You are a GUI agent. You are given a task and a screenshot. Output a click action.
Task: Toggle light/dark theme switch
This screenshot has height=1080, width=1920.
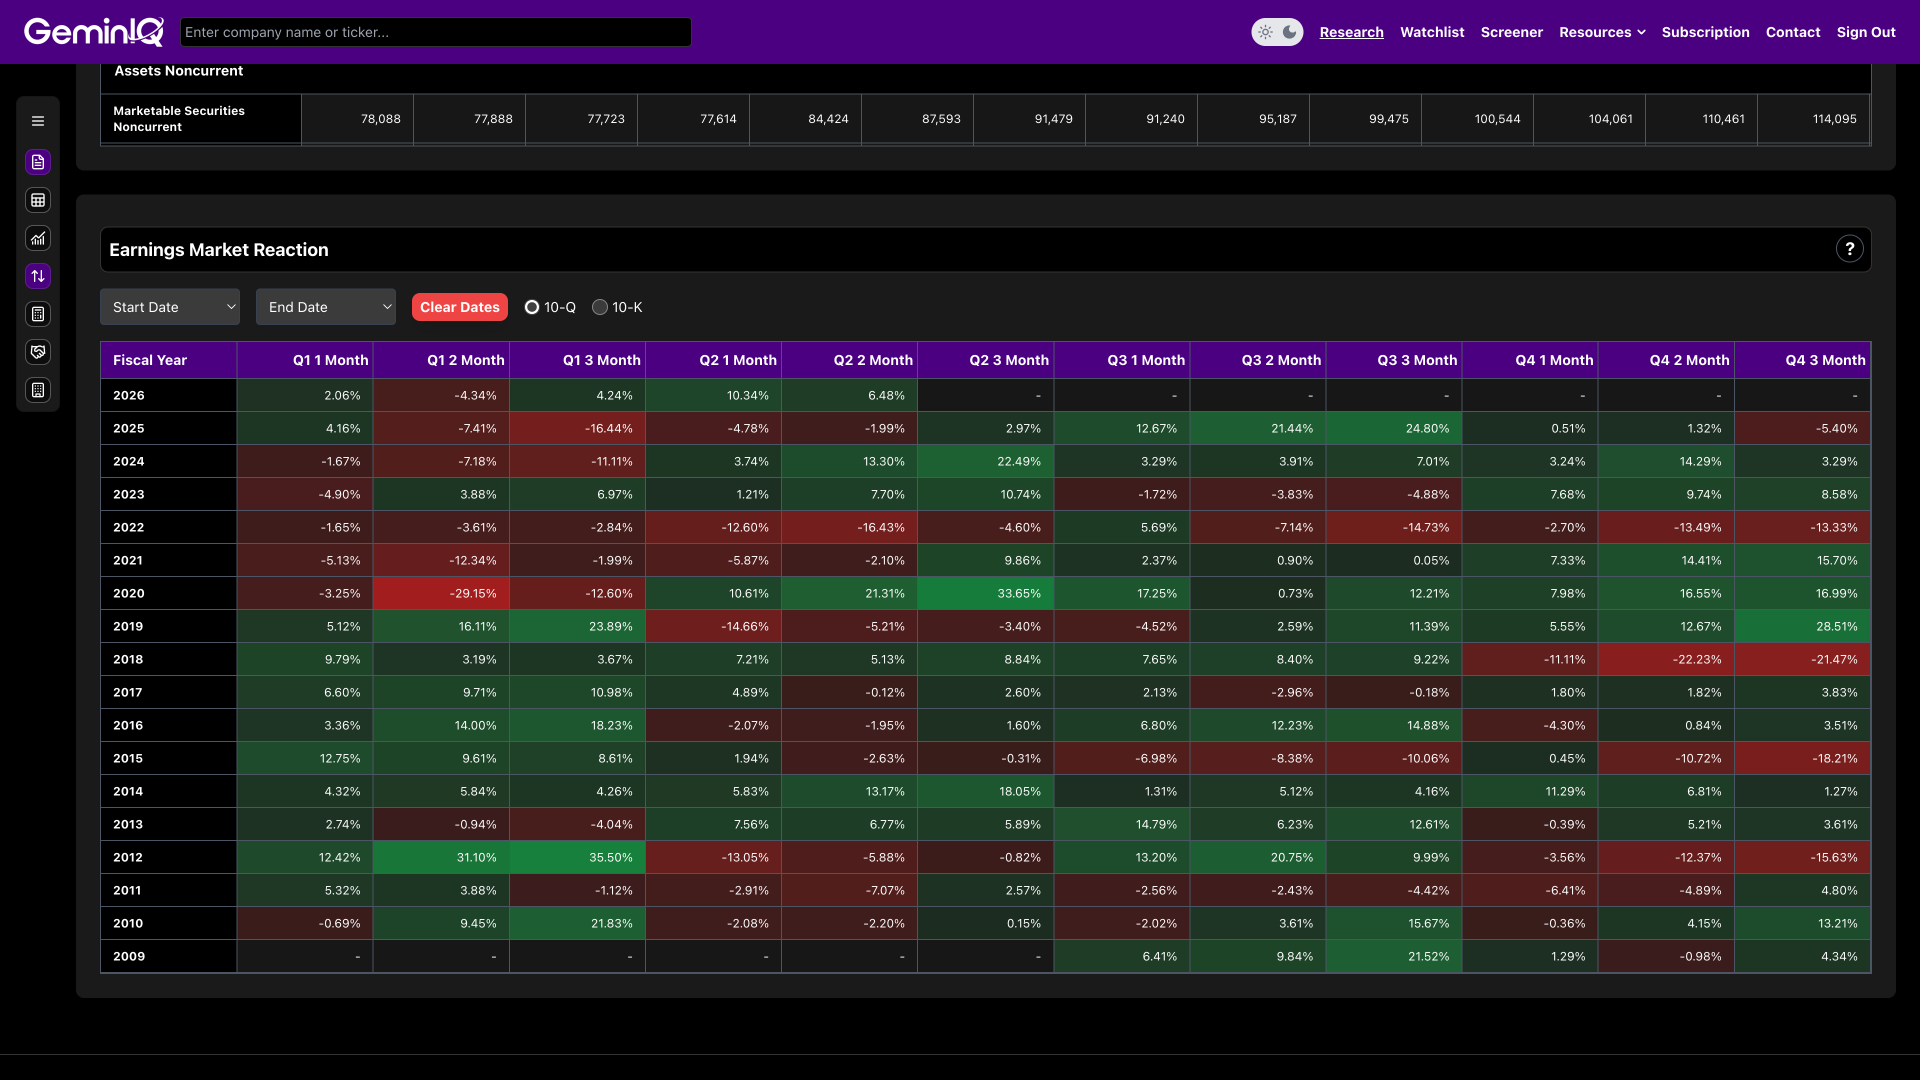(1277, 32)
